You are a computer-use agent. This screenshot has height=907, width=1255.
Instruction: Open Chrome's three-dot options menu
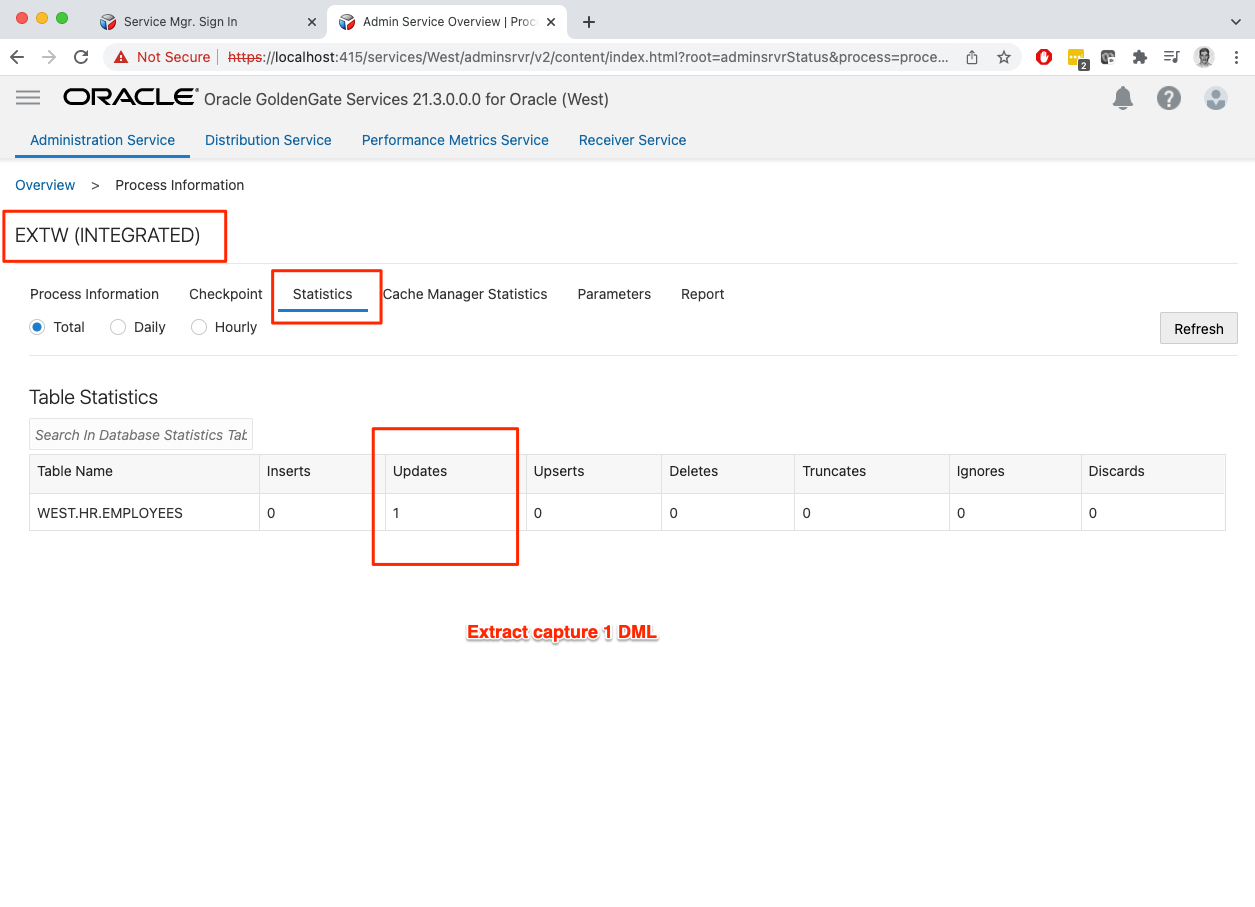point(1236,57)
